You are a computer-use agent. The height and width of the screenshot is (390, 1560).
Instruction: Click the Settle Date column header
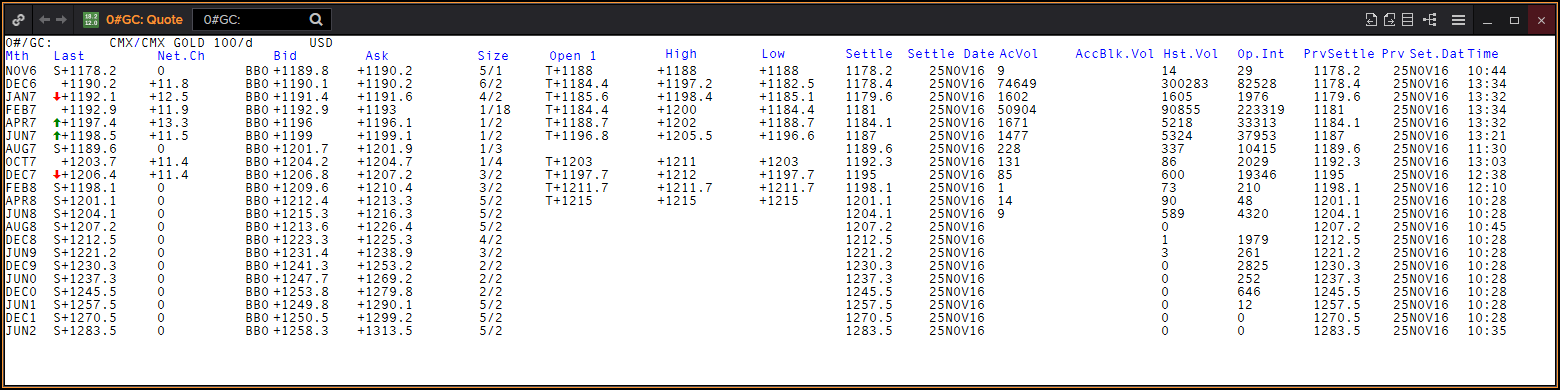[951, 54]
